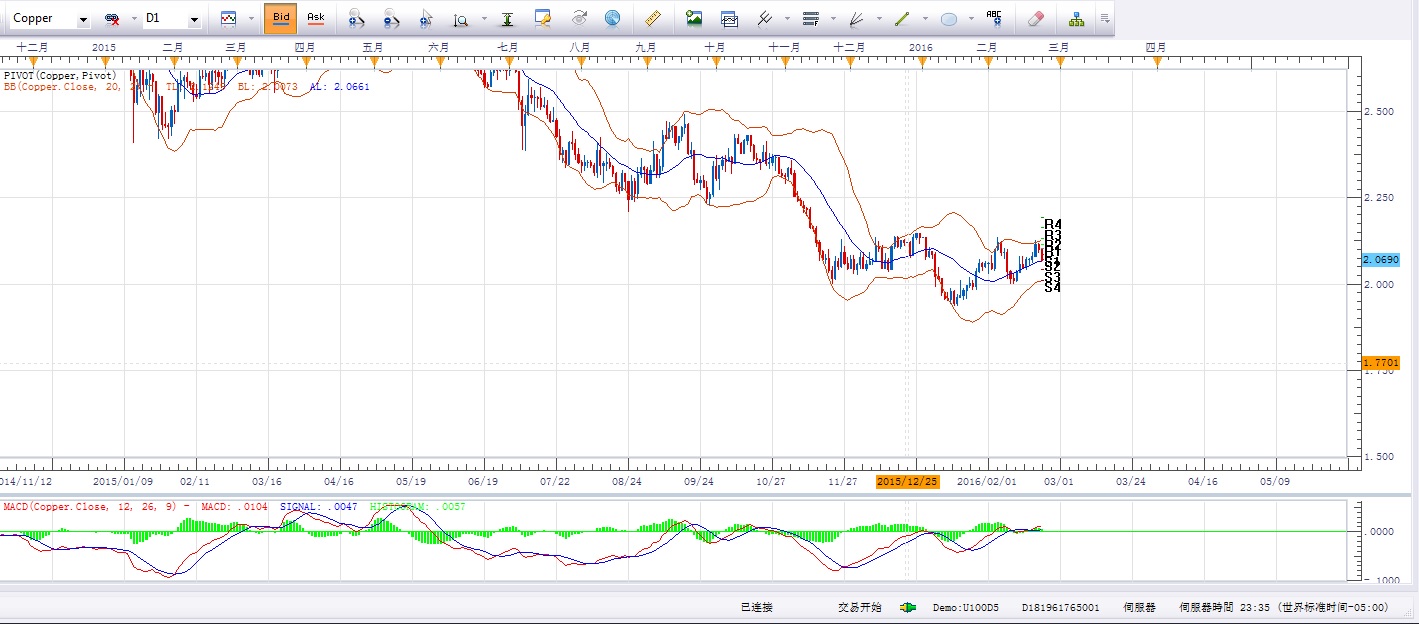Click the MACD(Copper.Close, 12, 26, 9) label
The image size is (1419, 624).
point(90,507)
